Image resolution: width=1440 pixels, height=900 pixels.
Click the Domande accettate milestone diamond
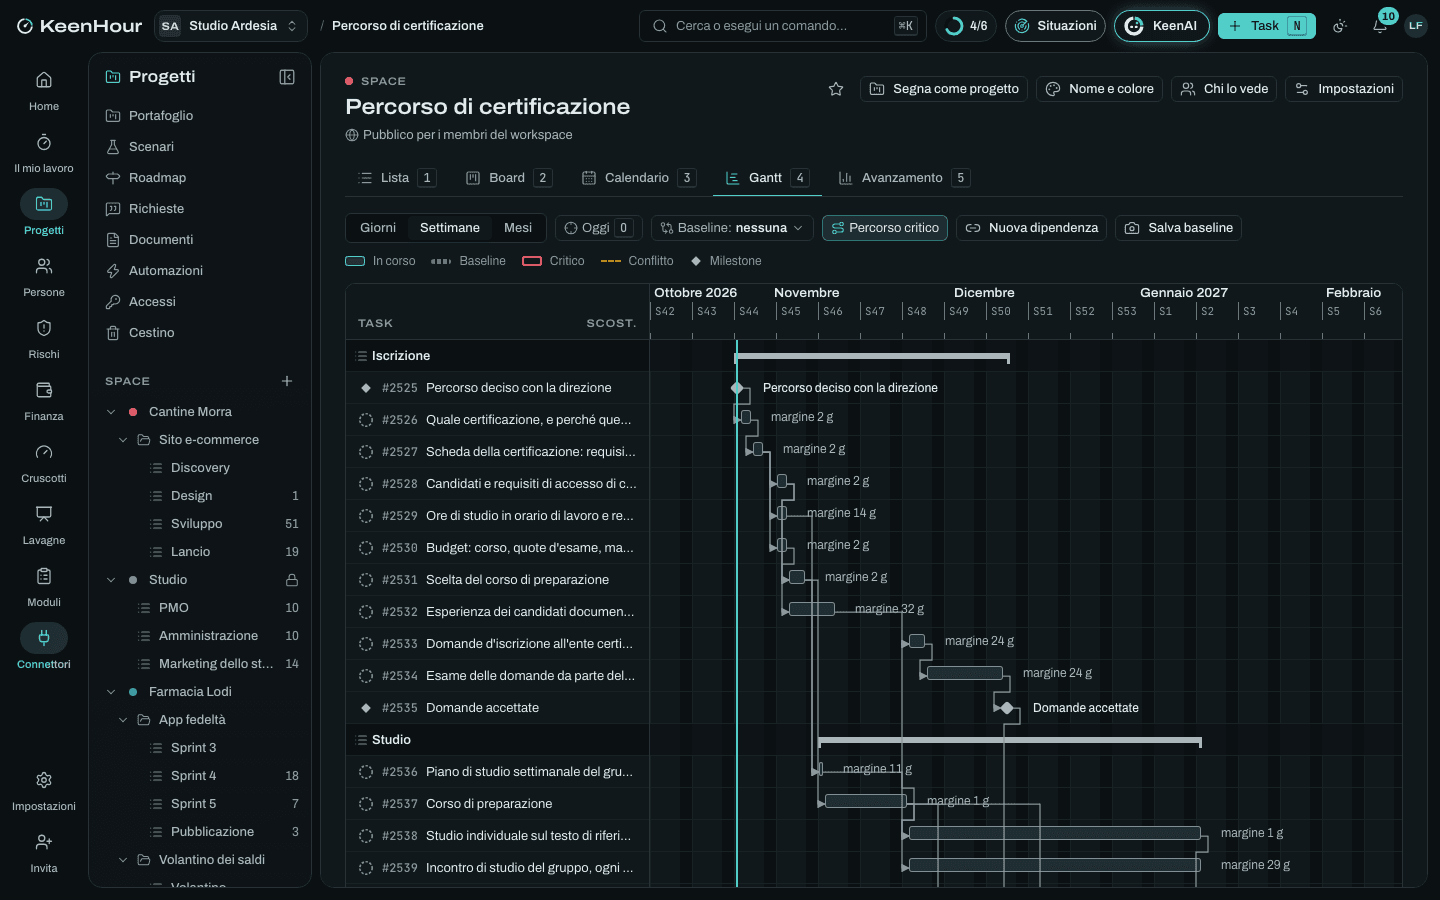click(1007, 708)
